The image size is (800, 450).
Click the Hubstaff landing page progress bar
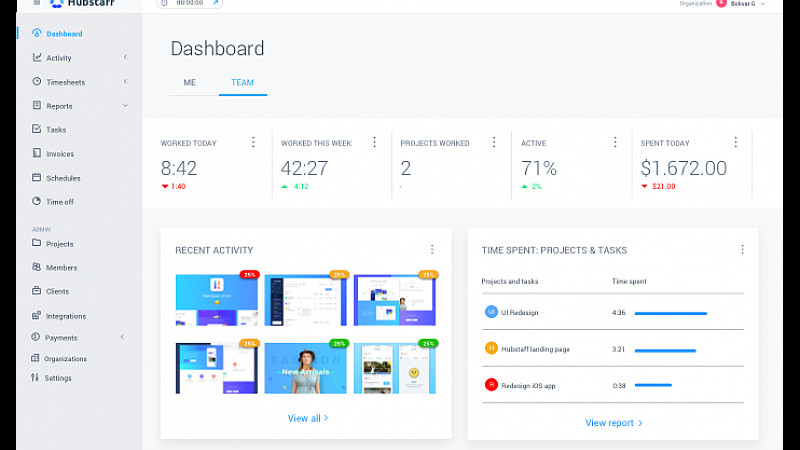pos(665,350)
